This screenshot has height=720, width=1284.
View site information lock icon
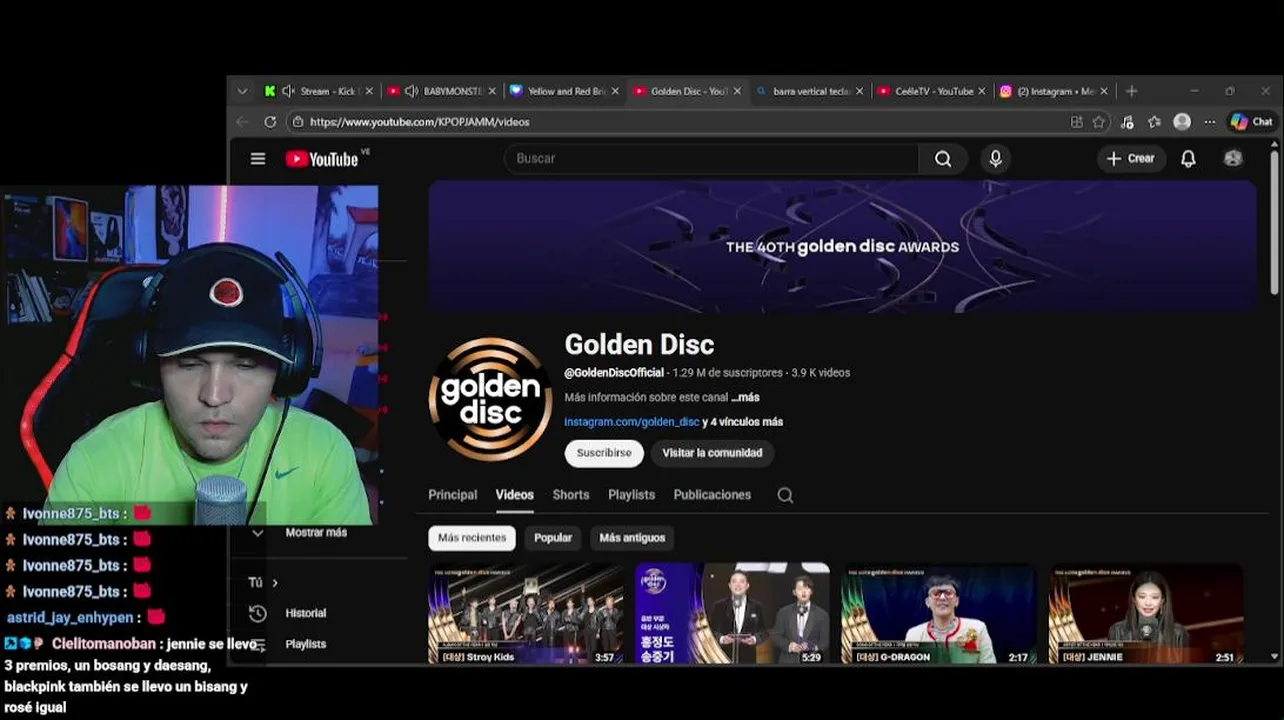pyautogui.click(x=297, y=122)
